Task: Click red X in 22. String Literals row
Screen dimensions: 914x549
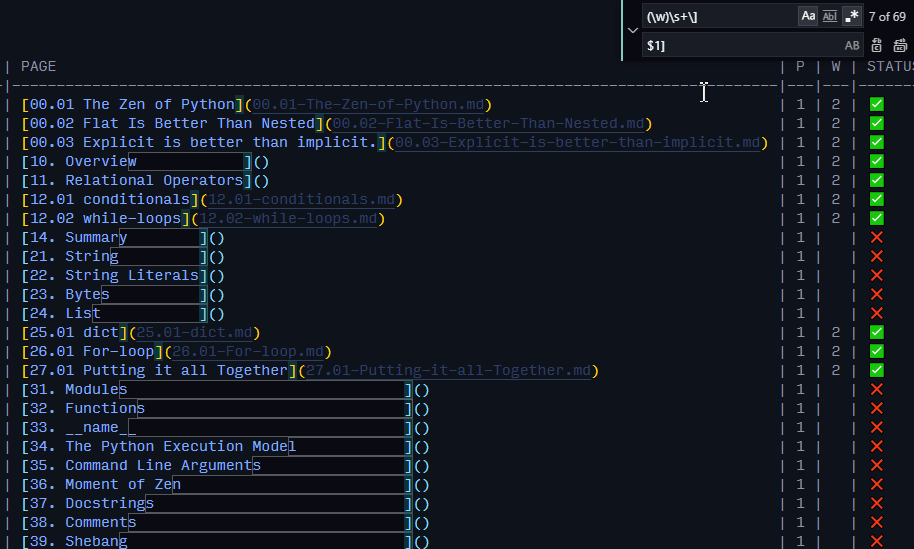Action: [x=877, y=276]
